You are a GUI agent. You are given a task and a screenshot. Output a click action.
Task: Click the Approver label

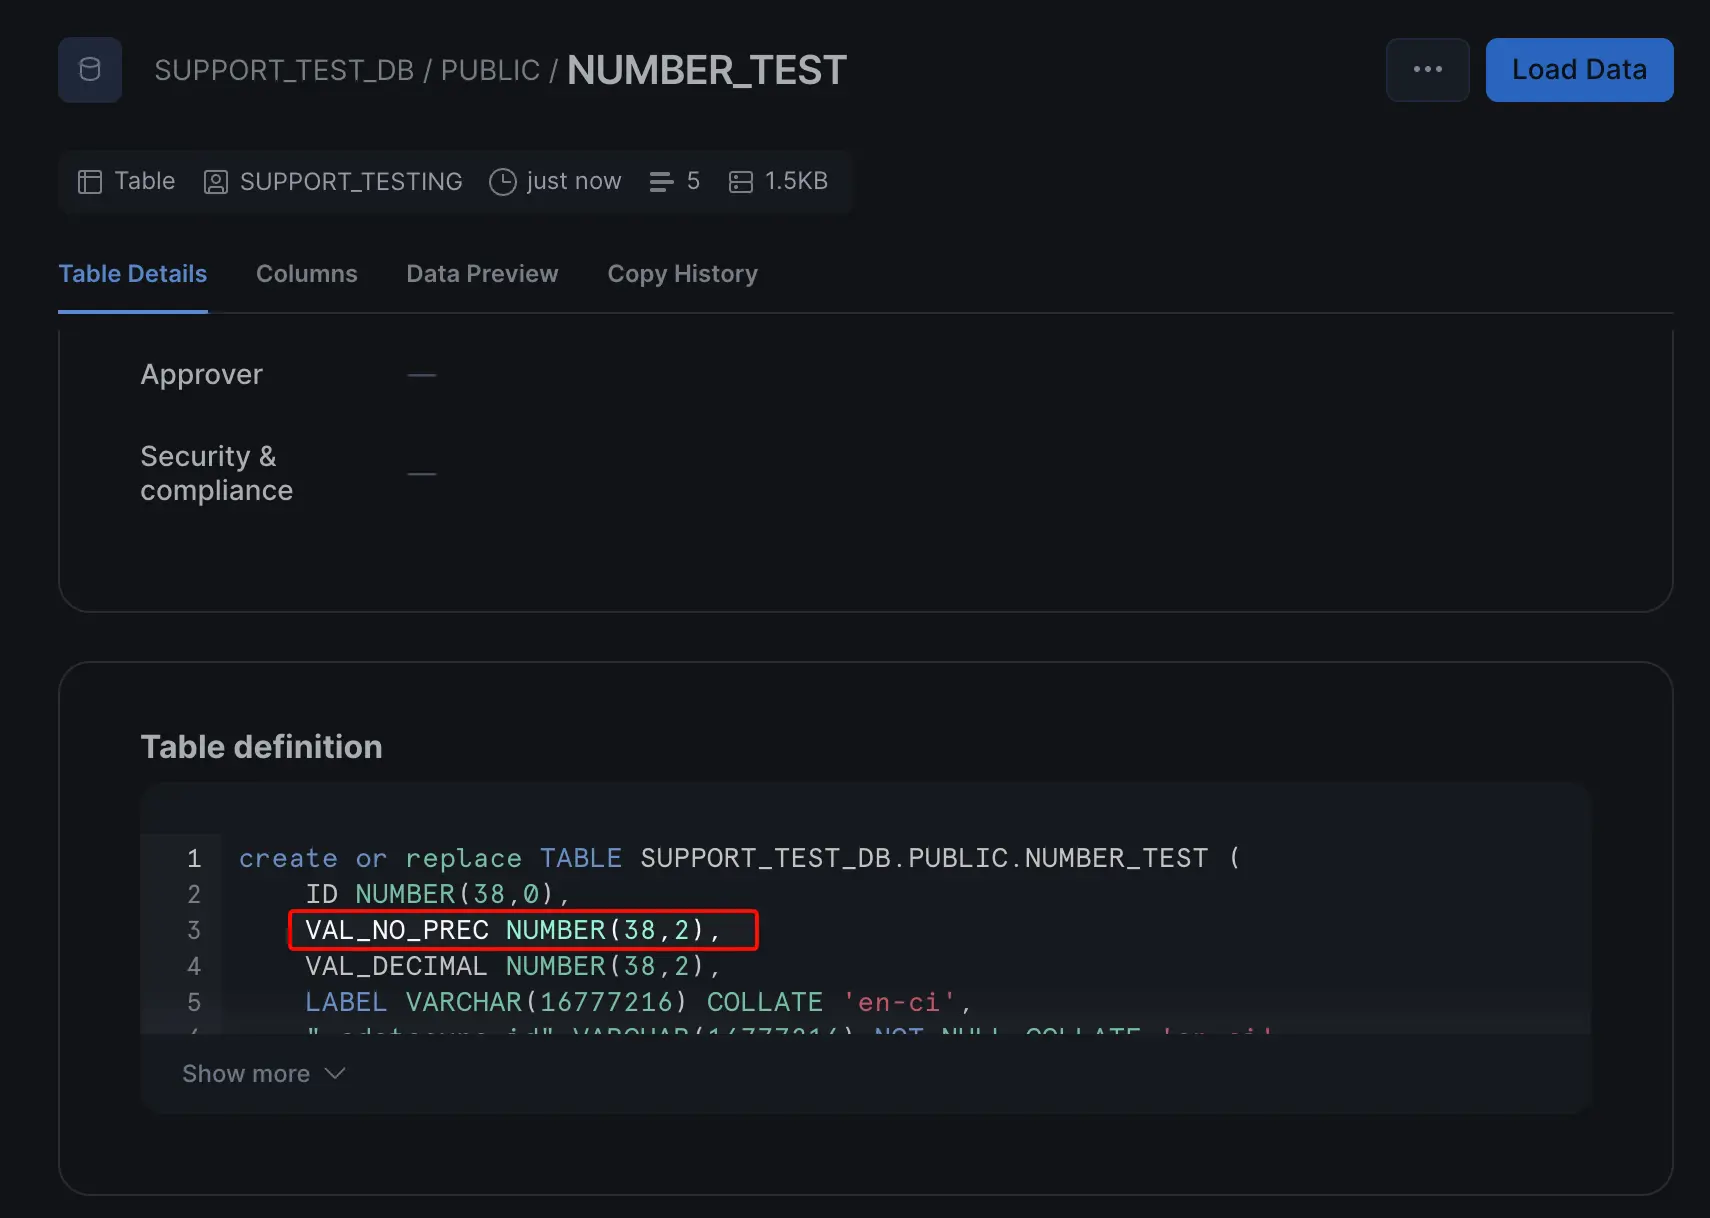click(202, 374)
